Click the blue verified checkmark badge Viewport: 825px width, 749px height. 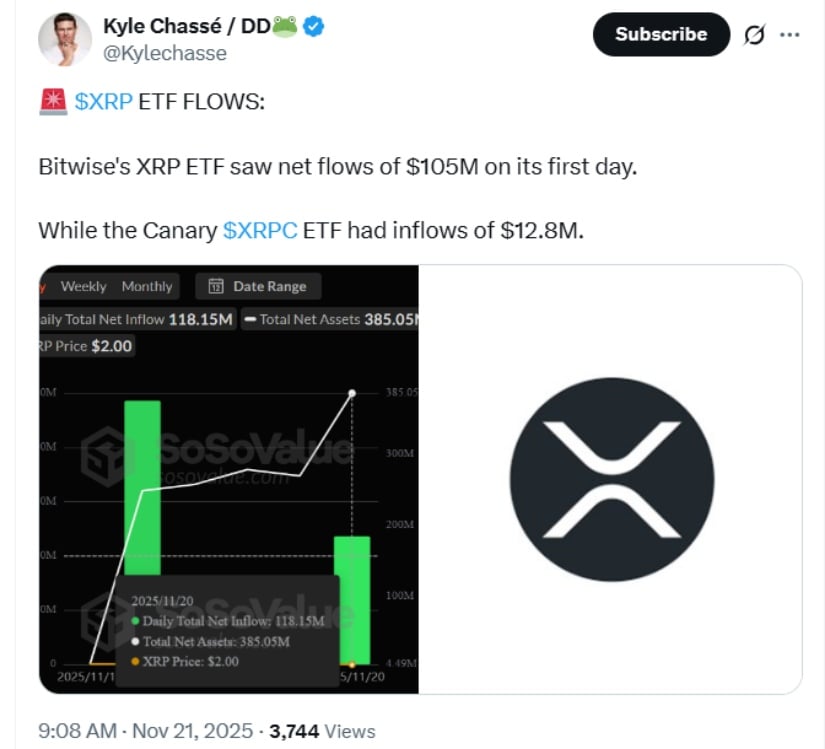pyautogui.click(x=315, y=27)
